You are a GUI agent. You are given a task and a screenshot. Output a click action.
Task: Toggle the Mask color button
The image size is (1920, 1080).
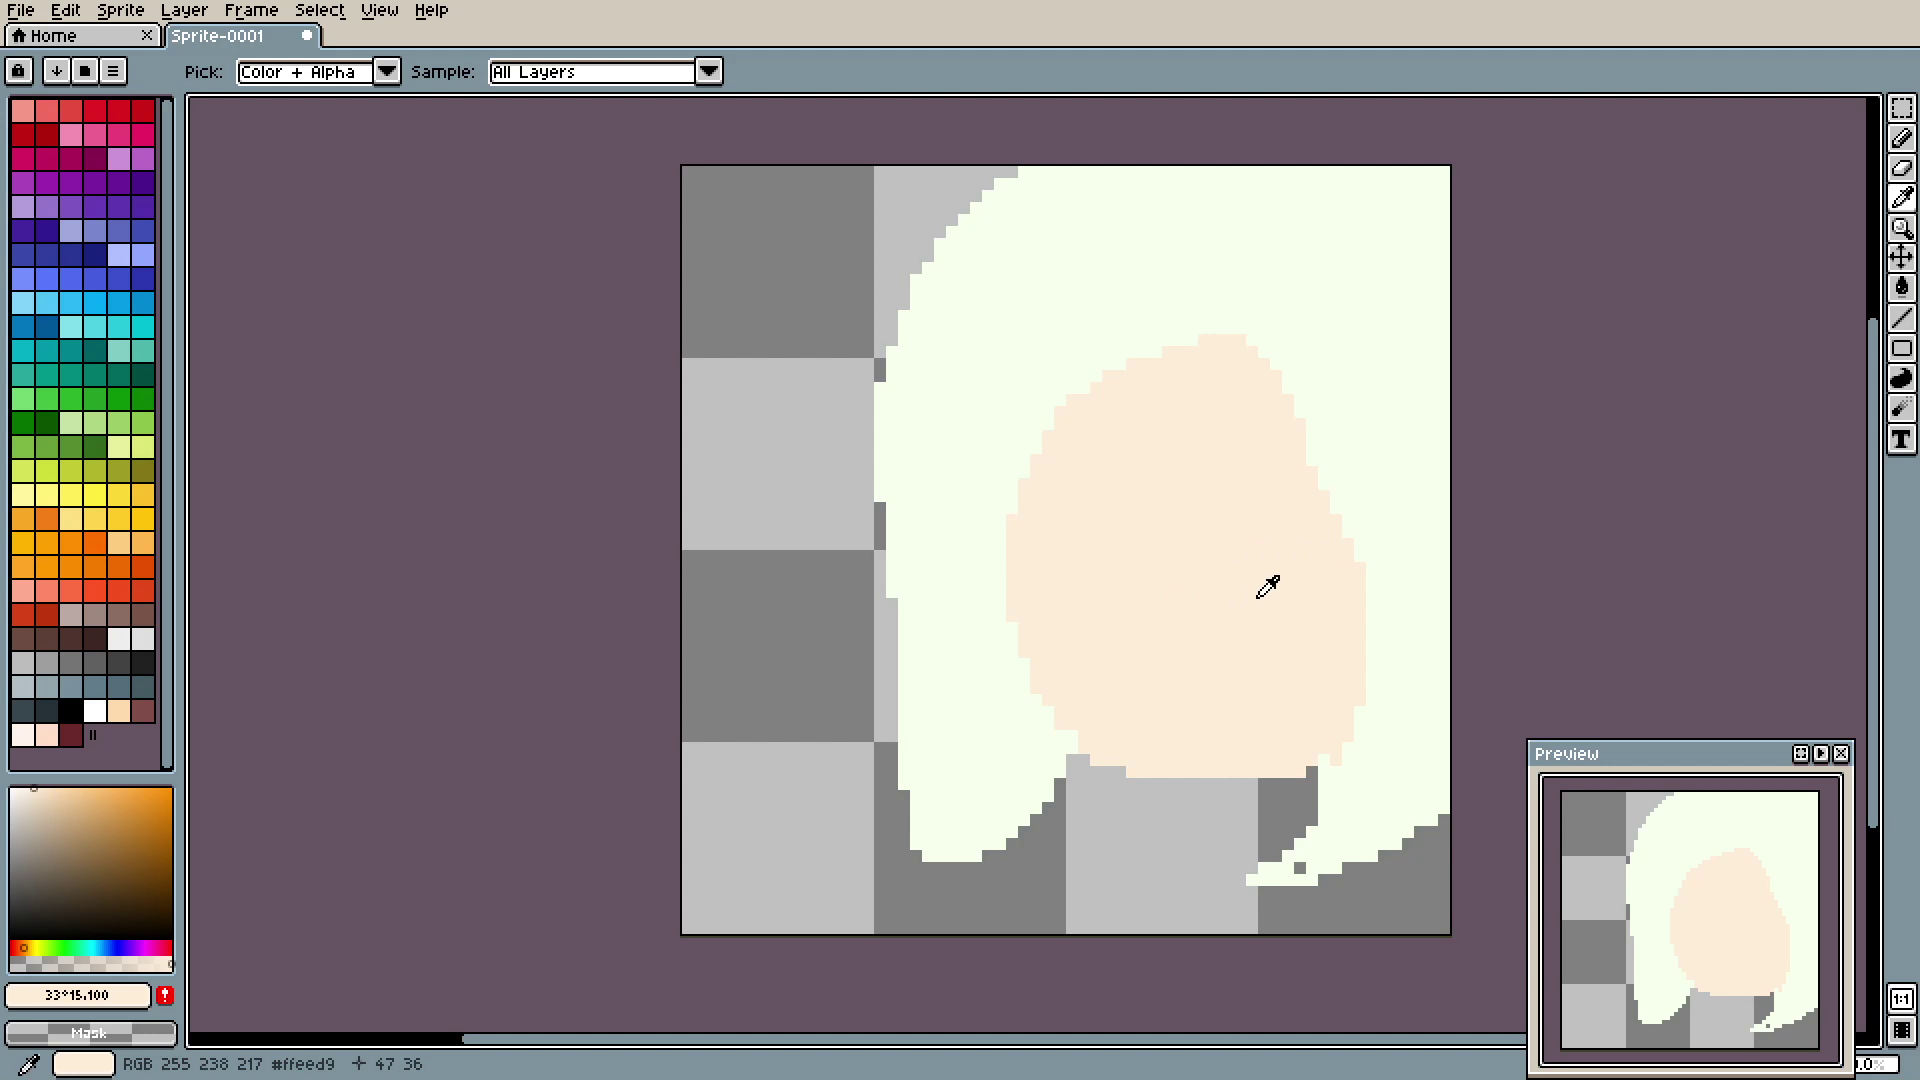coord(90,1033)
